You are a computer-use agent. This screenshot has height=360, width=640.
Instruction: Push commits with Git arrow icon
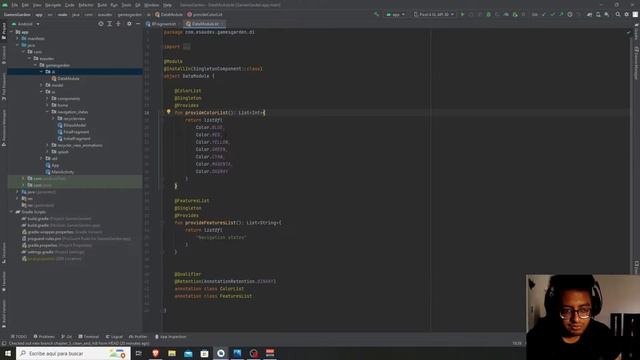(x=561, y=14)
